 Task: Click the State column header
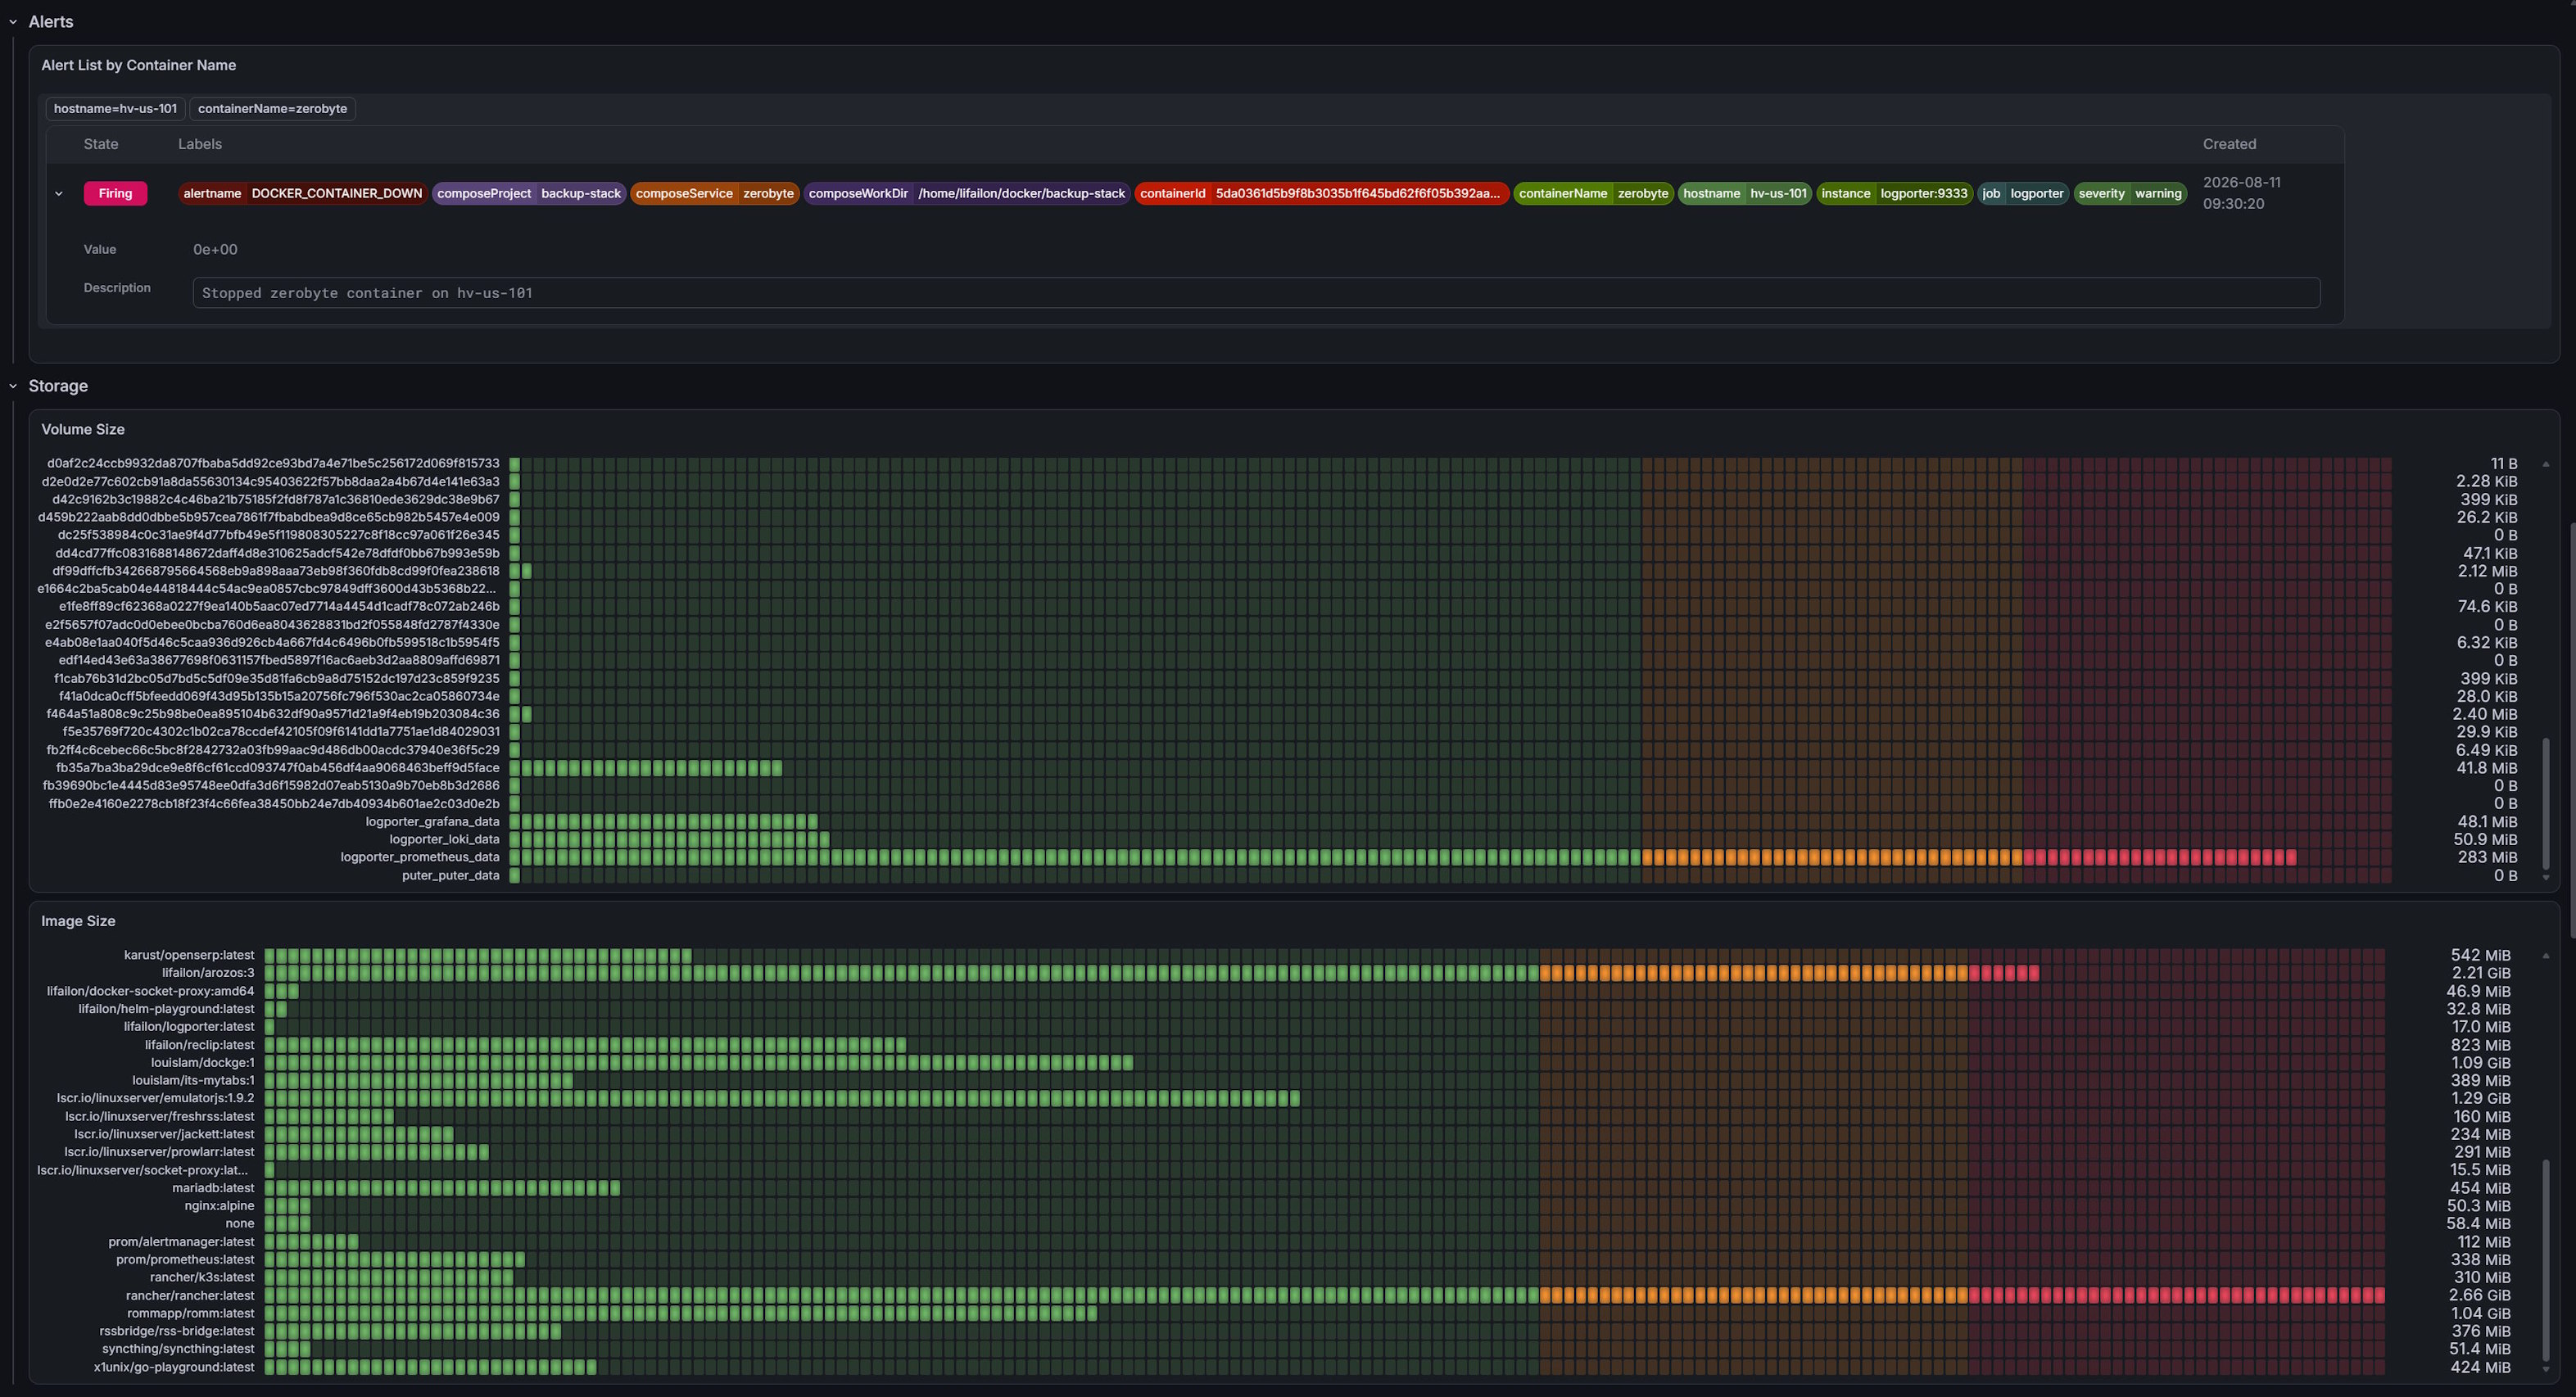point(101,144)
